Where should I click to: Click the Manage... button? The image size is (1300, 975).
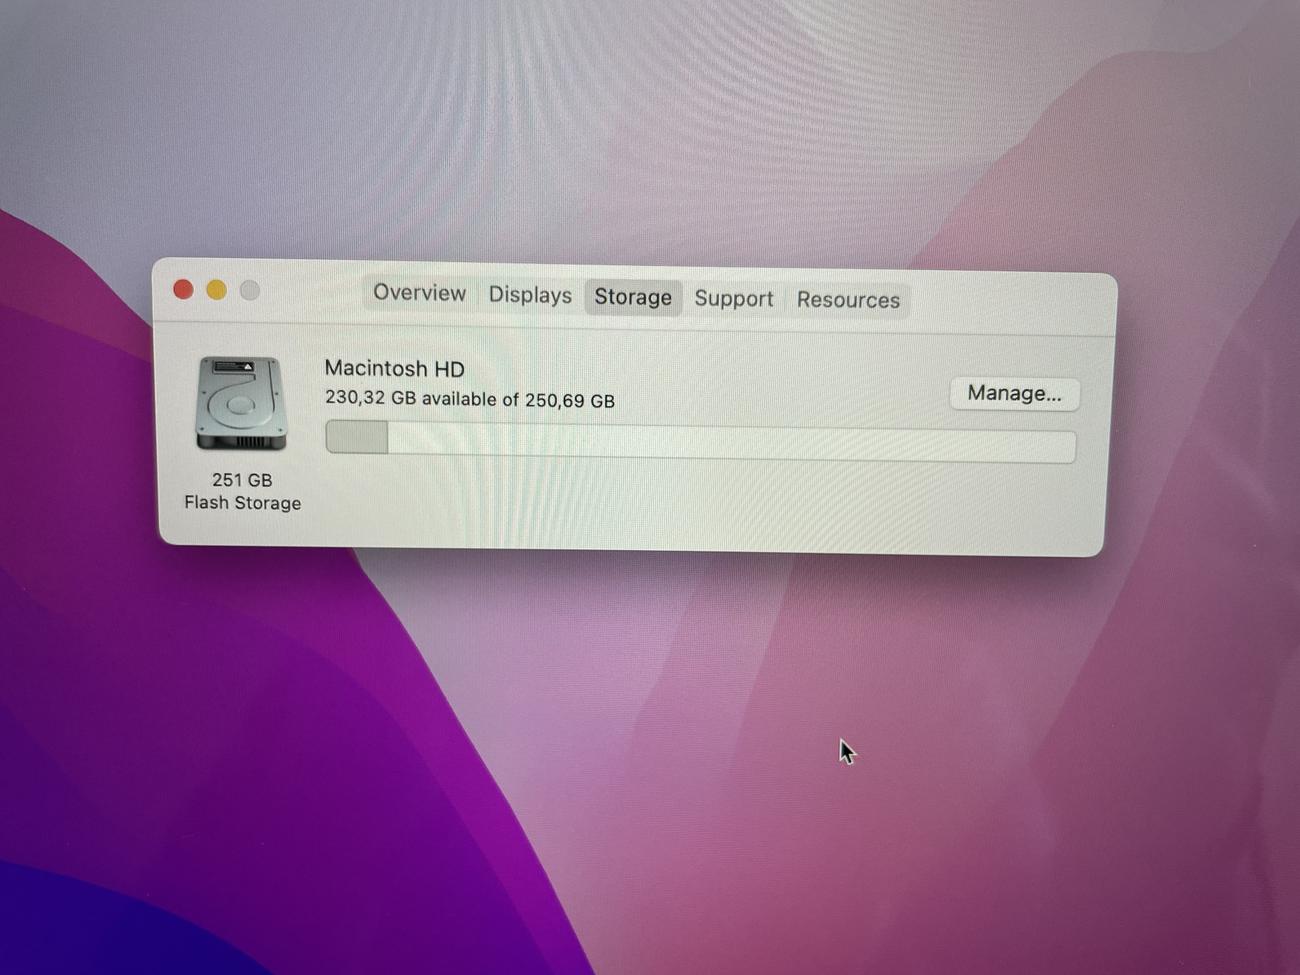point(1014,393)
